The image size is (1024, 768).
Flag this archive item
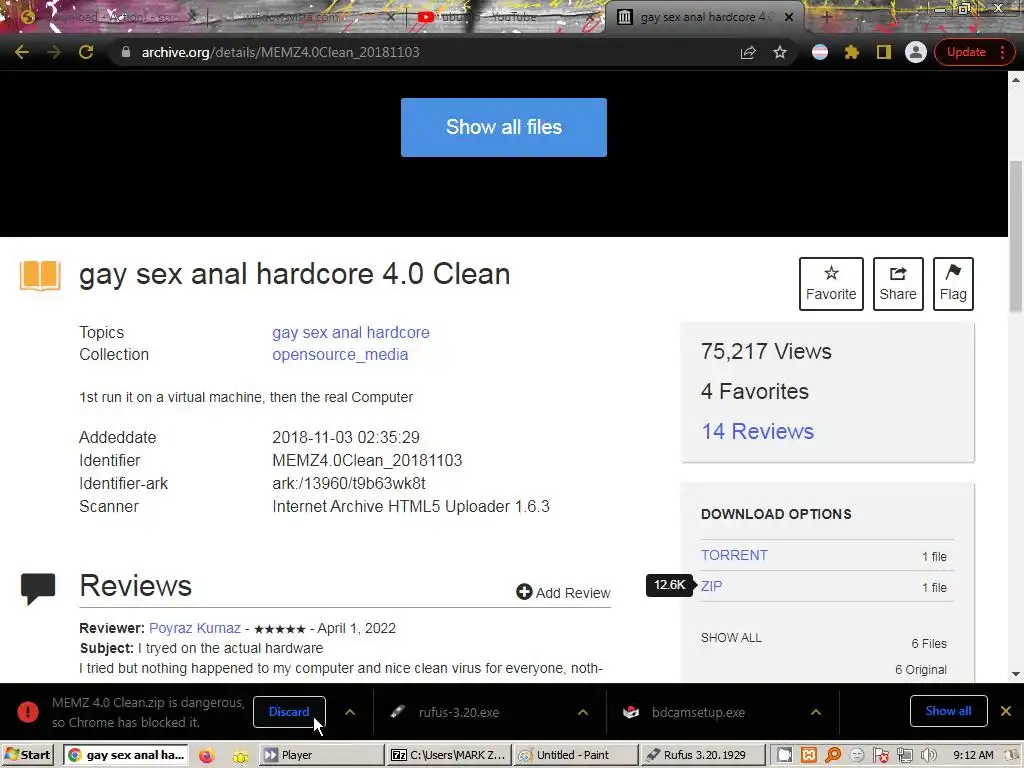(x=953, y=283)
